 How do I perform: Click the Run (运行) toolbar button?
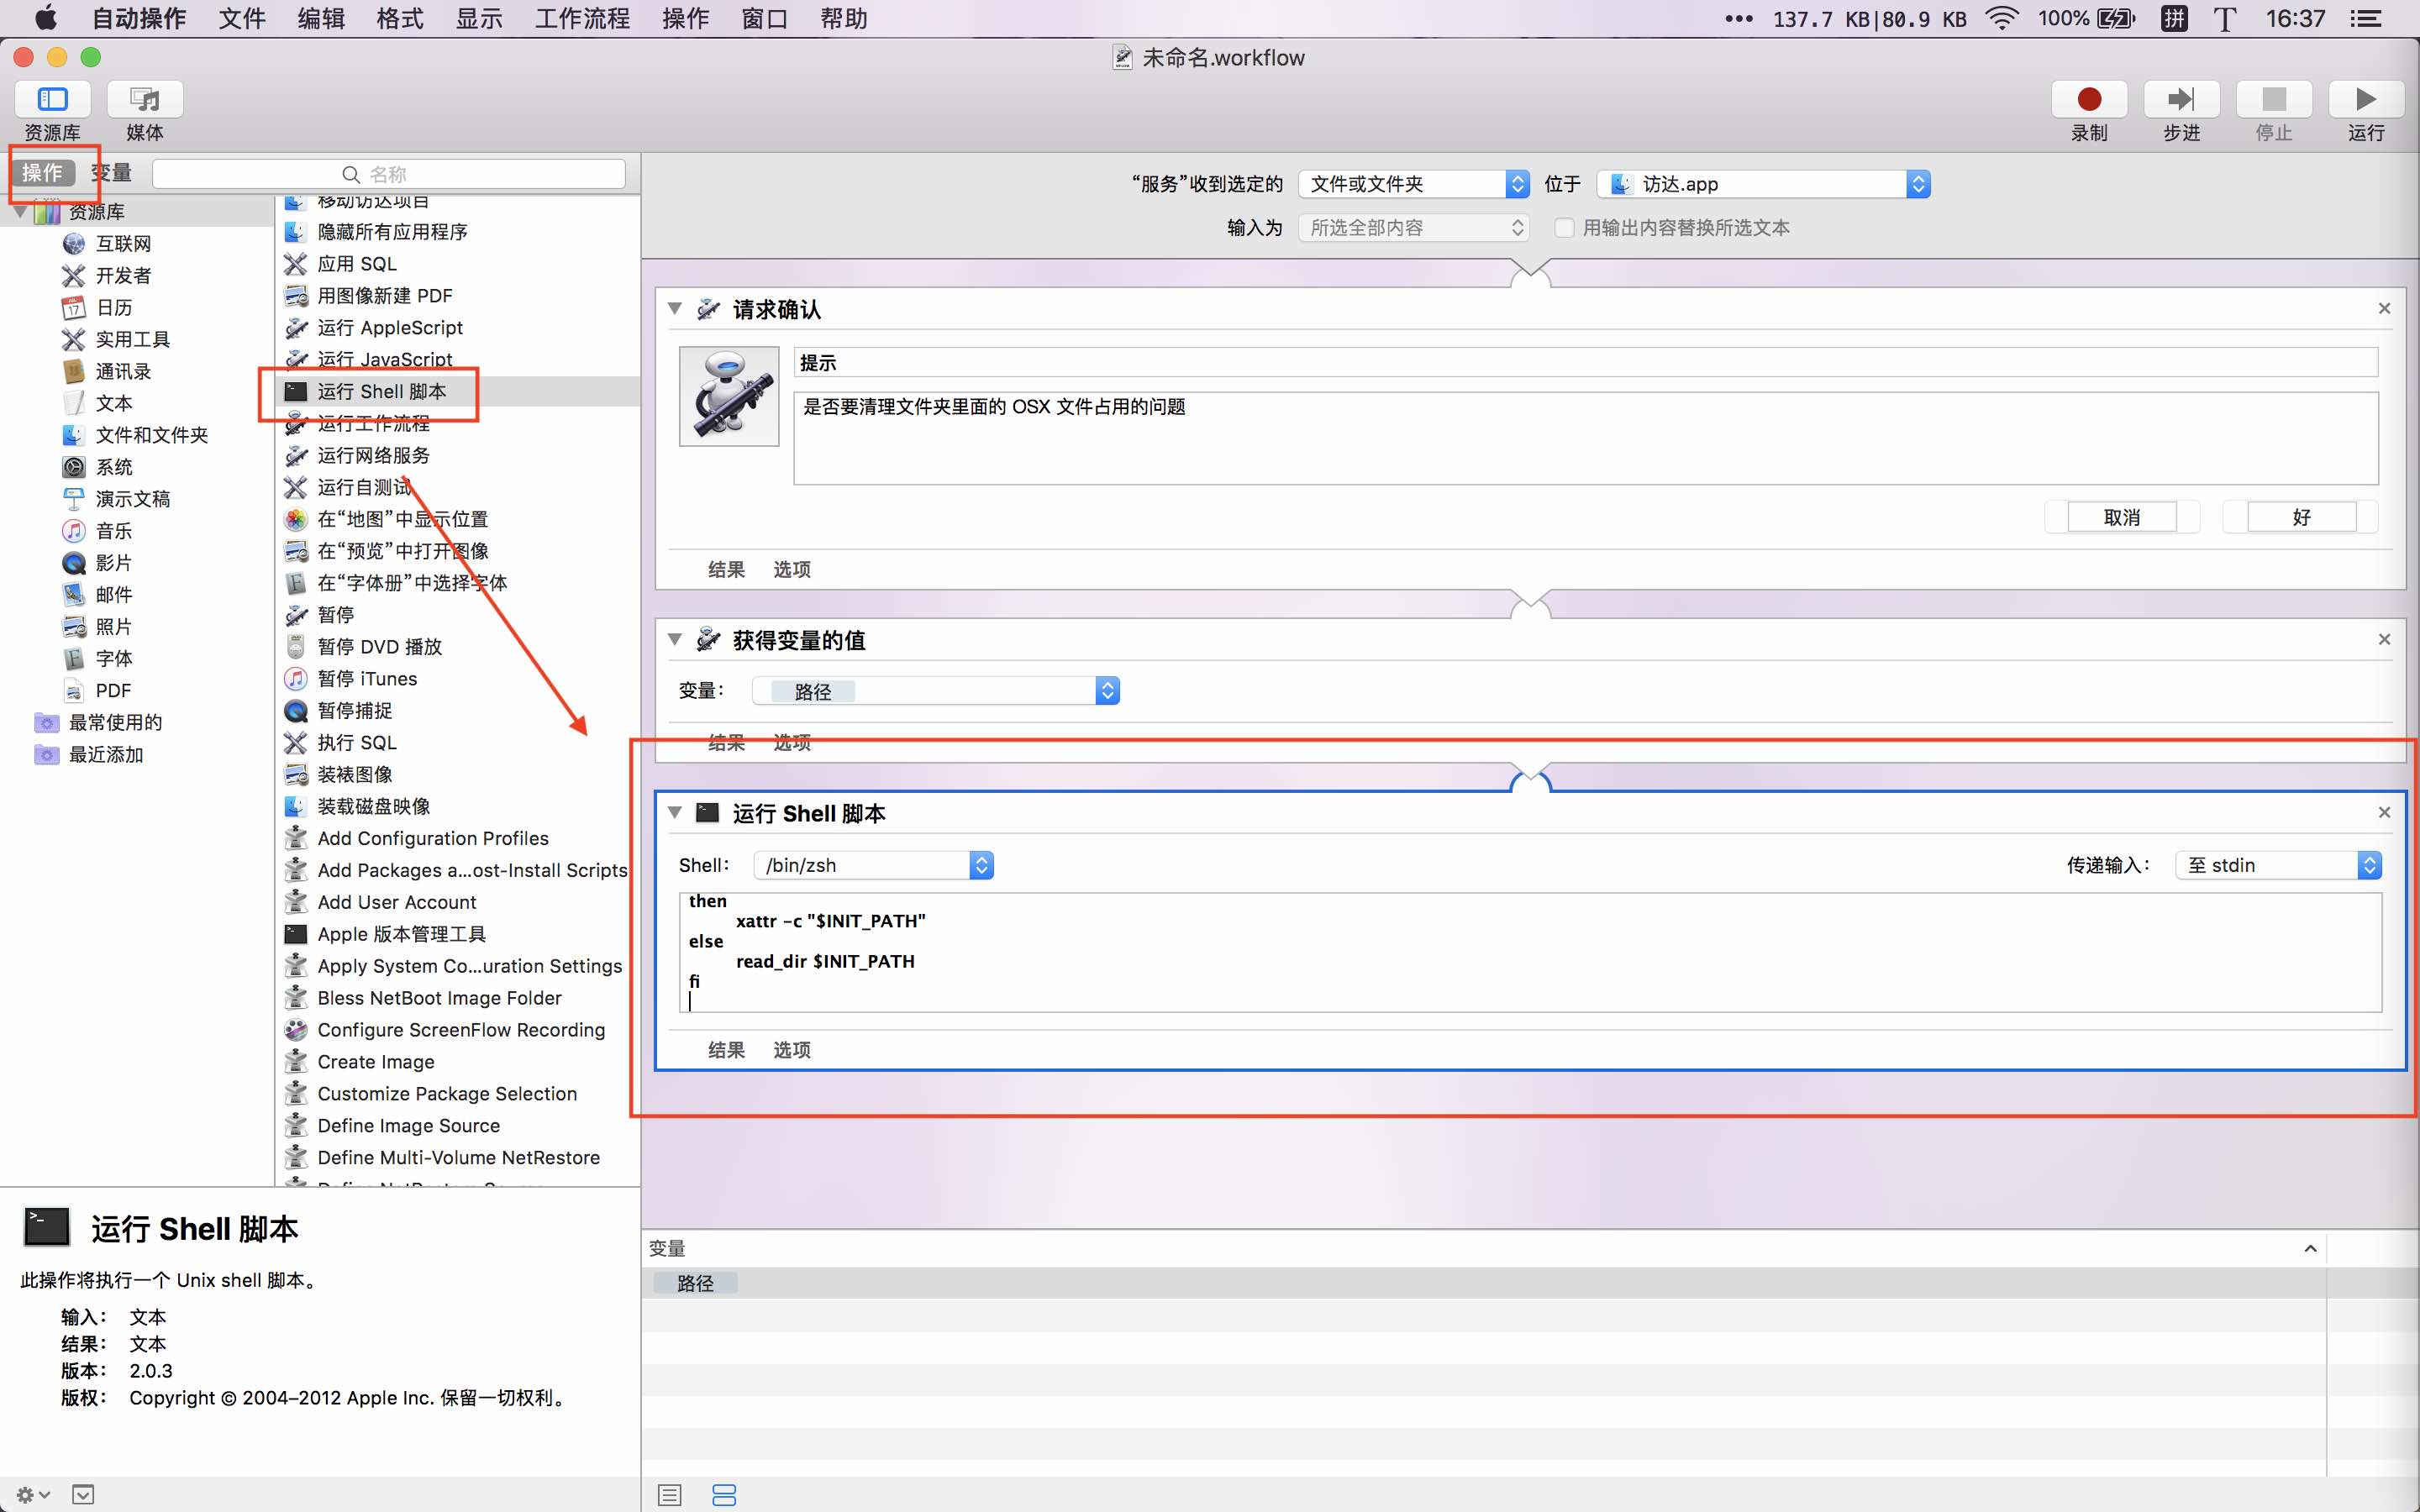2365,100
